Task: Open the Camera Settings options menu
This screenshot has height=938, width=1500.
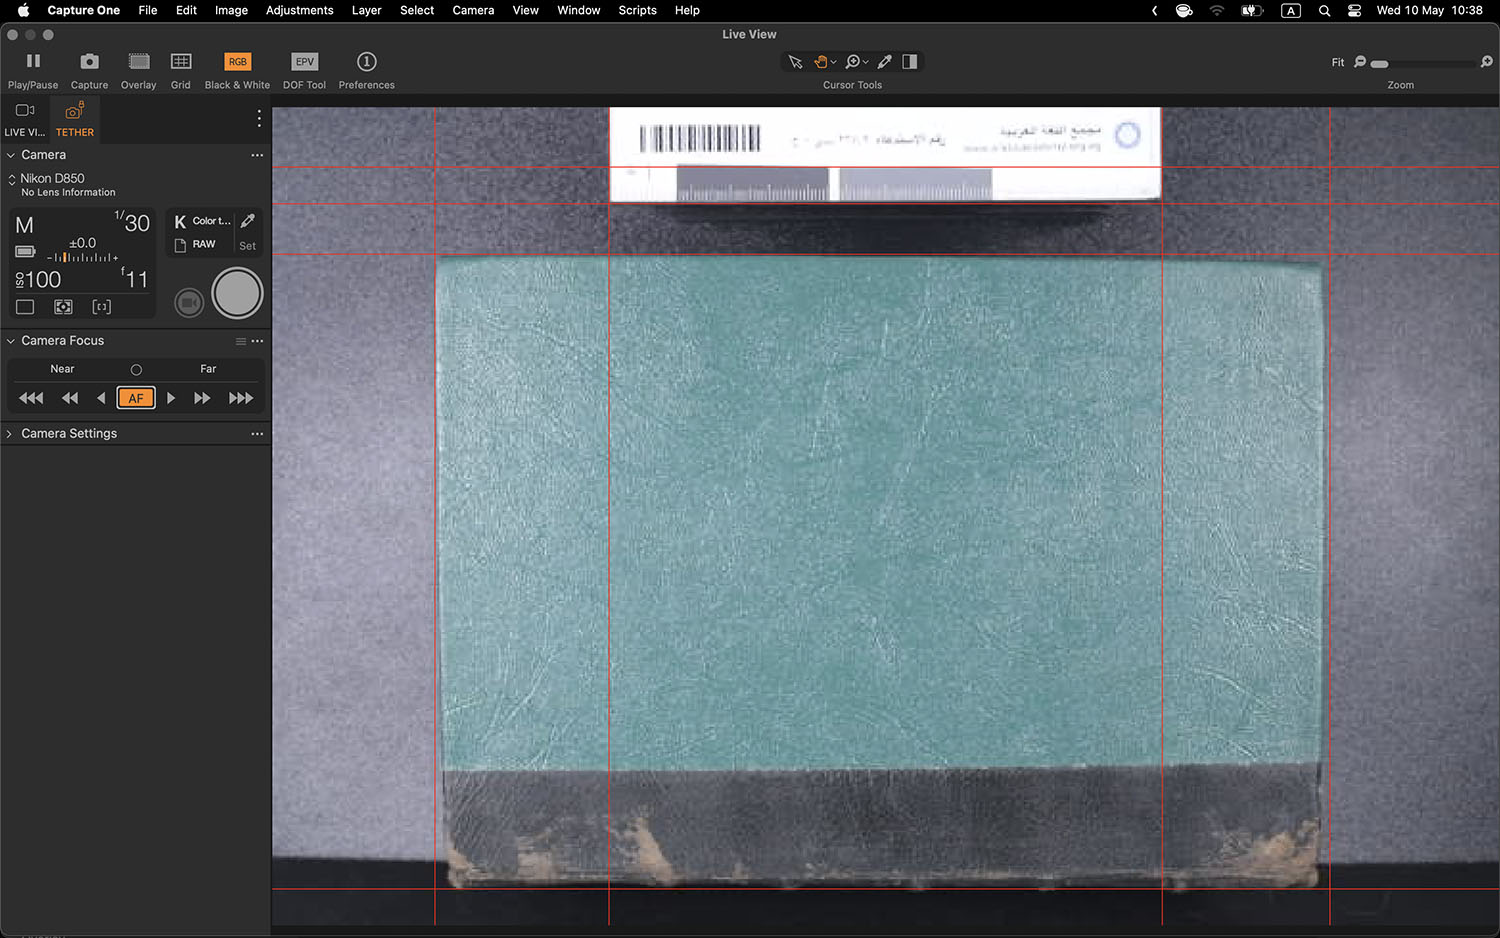Action: (257, 434)
